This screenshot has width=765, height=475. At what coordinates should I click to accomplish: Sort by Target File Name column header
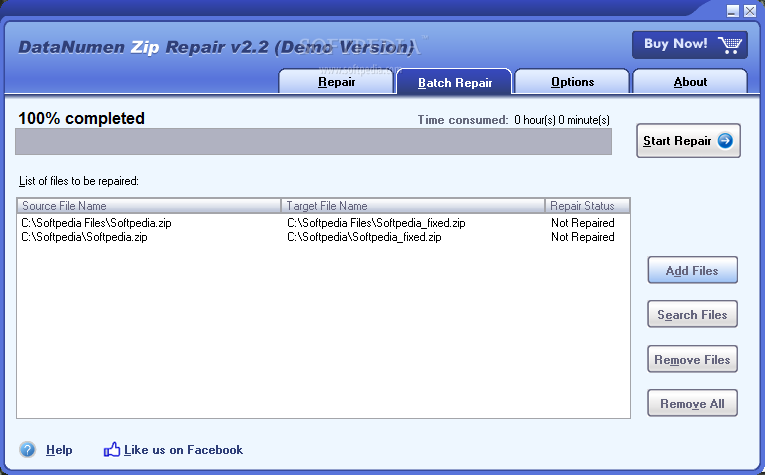tap(413, 206)
